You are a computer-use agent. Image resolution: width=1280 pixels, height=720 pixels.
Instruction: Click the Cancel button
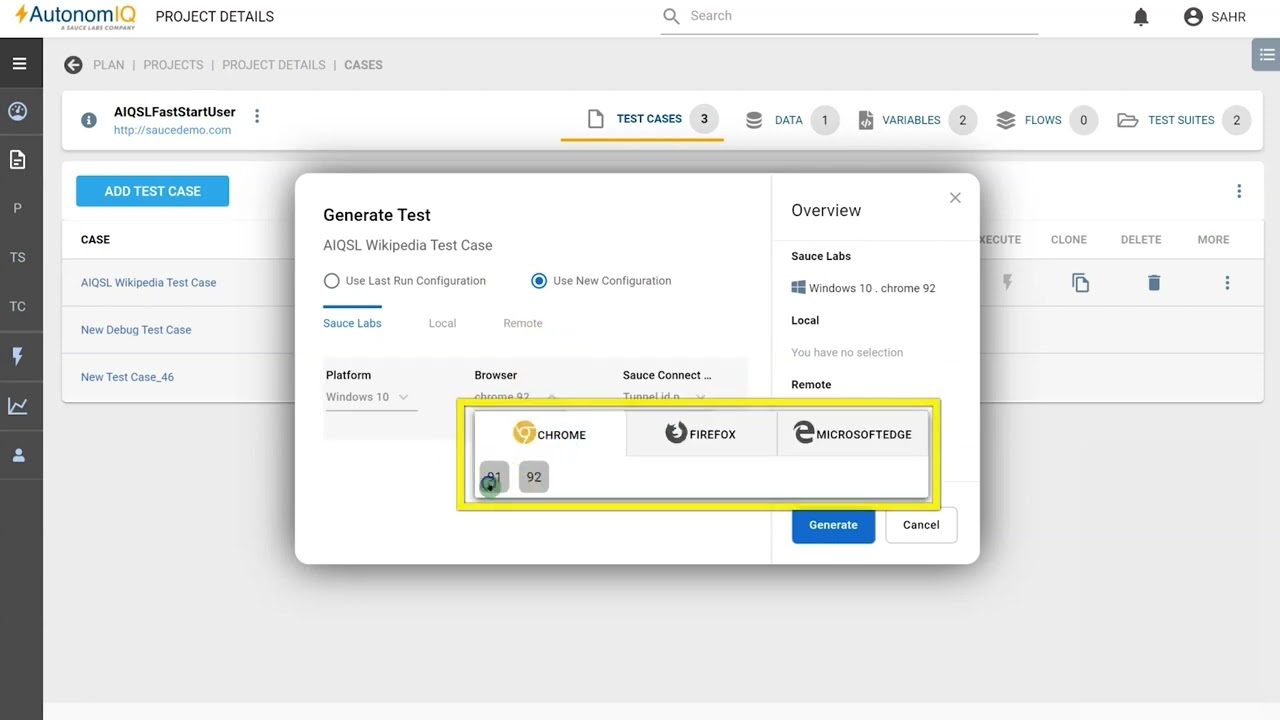coord(921,525)
